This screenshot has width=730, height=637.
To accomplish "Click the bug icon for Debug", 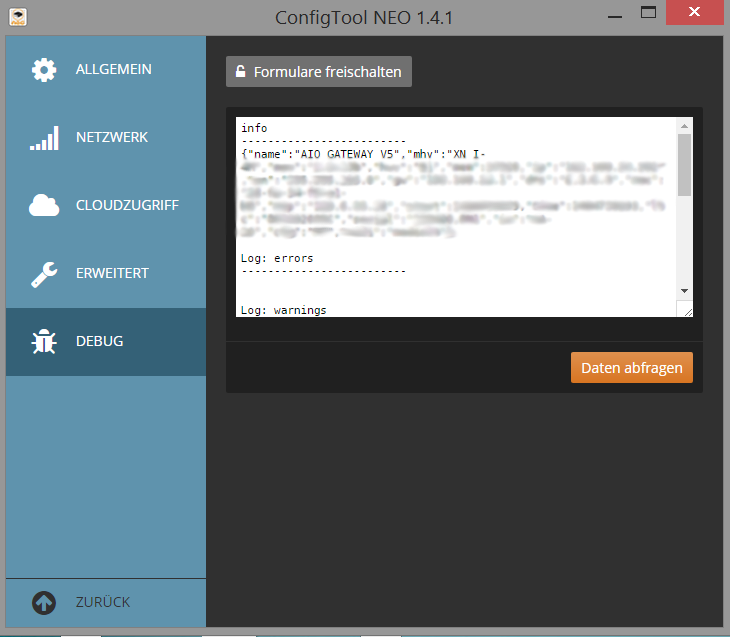I will 44,342.
